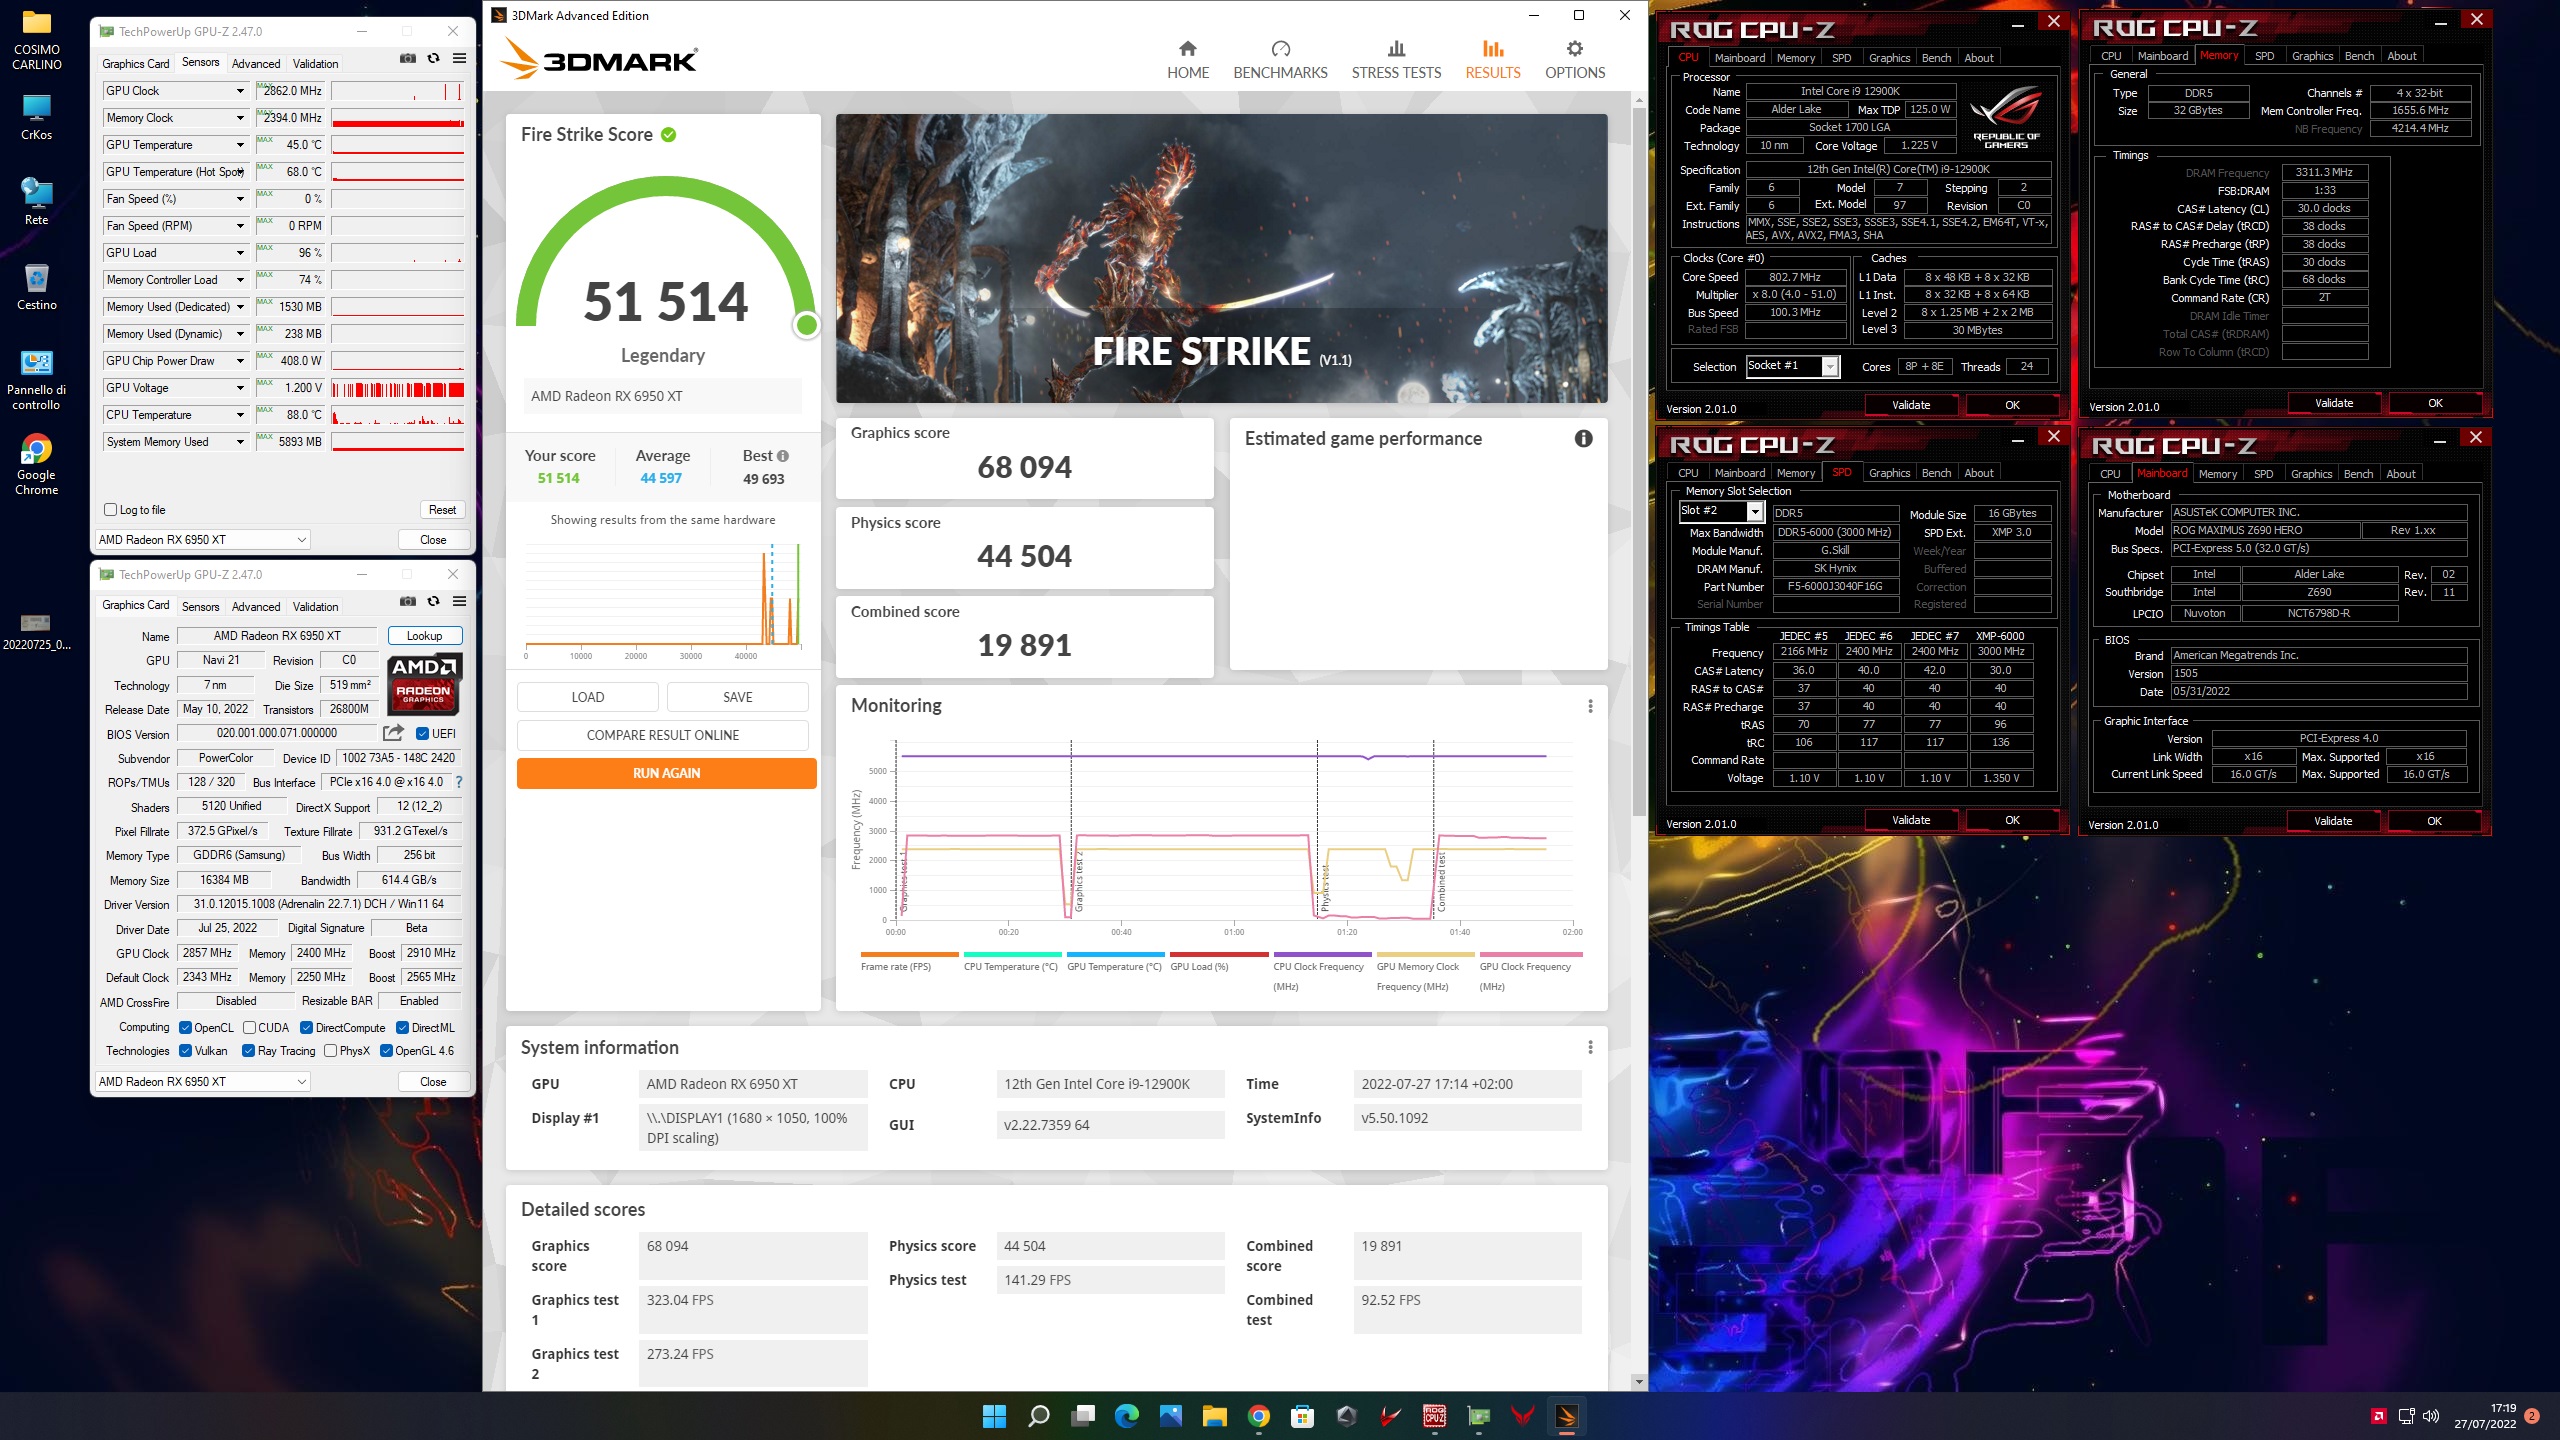This screenshot has height=1440, width=2560.
Task: Click the GPU Voltage sensor graph
Action: pos(398,388)
